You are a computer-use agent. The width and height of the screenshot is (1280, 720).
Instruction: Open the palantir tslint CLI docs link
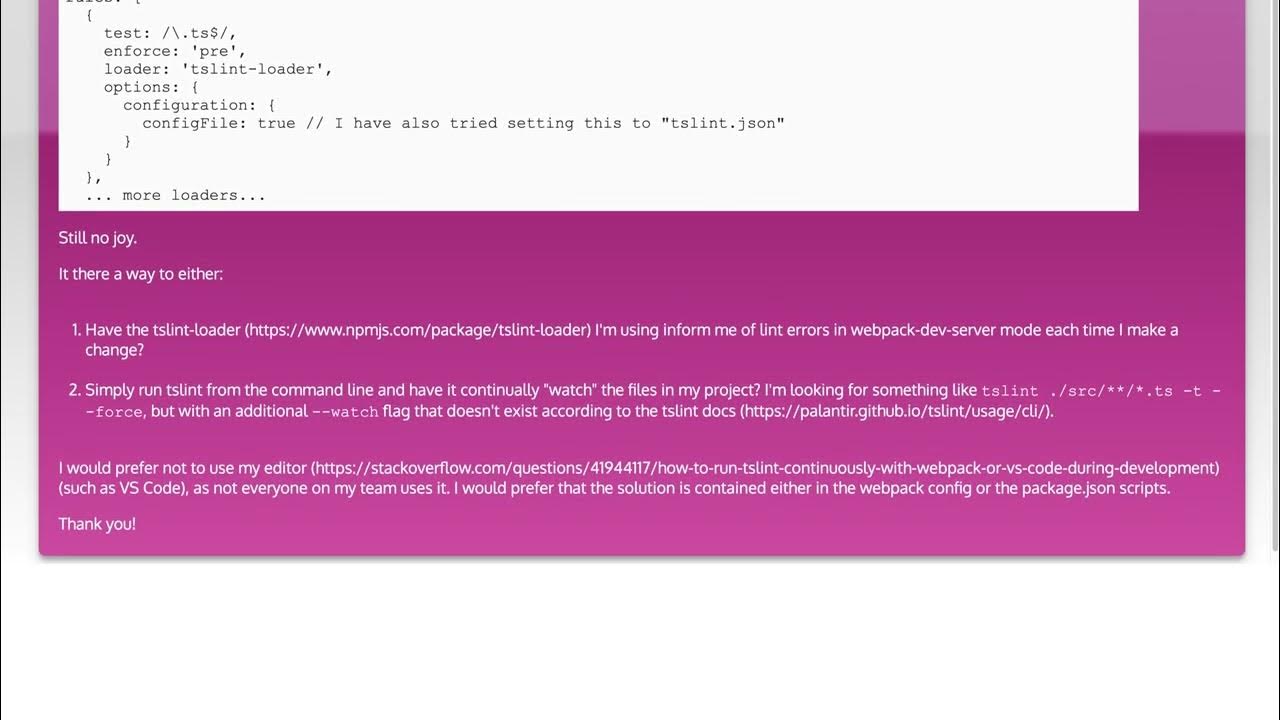pos(896,411)
